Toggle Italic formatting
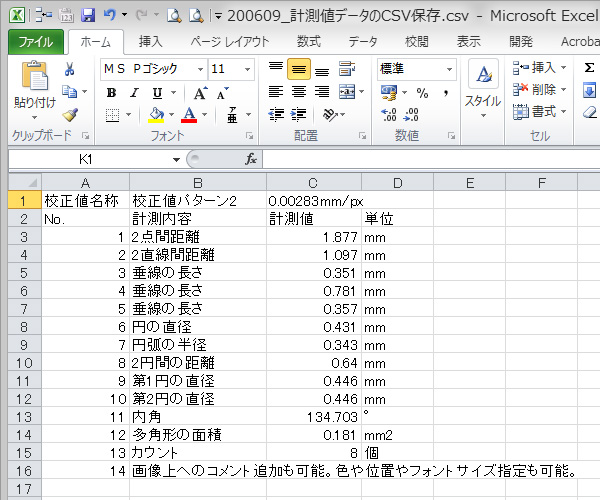600x500 pixels. tap(134, 93)
